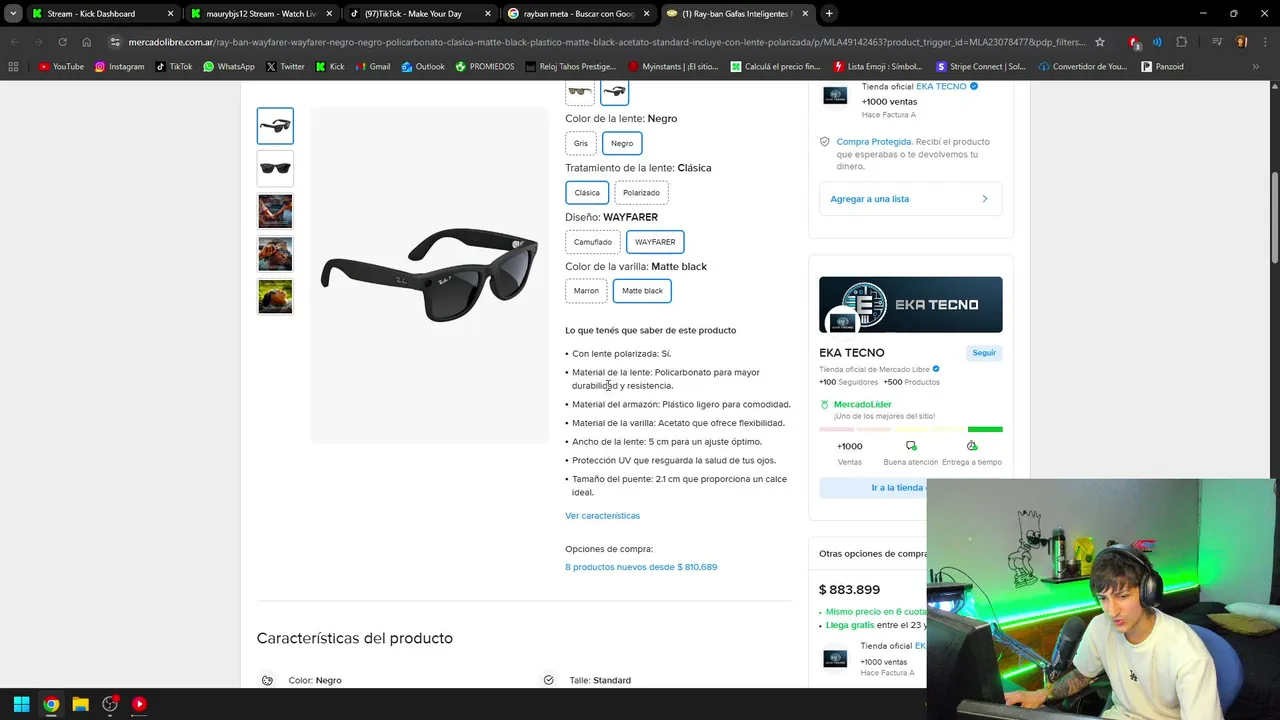Open the Instagram bookmark
This screenshot has height=720, width=1280.
(x=119, y=67)
